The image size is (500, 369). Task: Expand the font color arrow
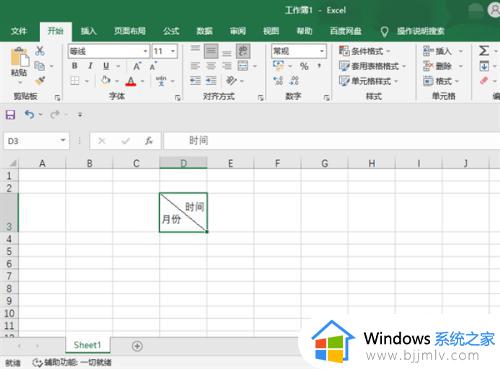click(x=142, y=81)
